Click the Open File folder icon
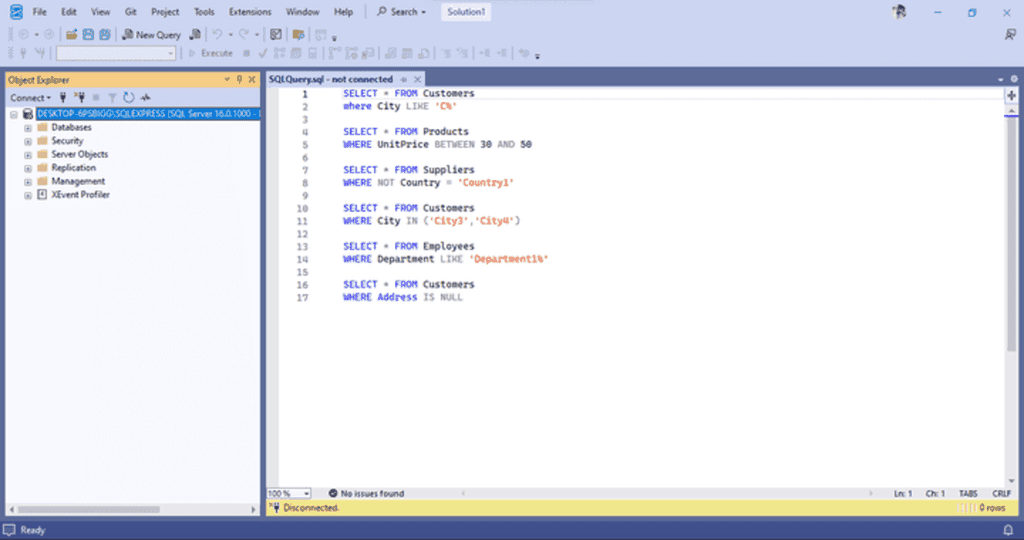This screenshot has height=540, width=1024. pyautogui.click(x=72, y=35)
